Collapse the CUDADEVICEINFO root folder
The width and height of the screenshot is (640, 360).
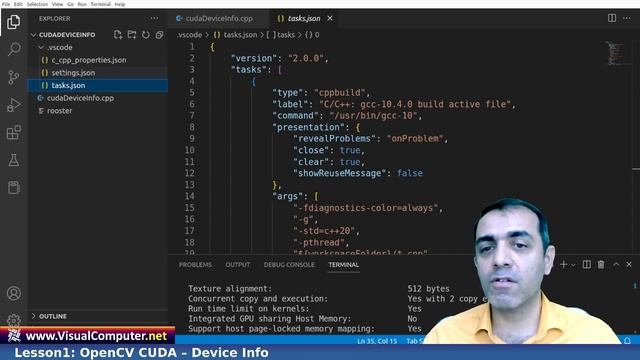click(x=33, y=35)
